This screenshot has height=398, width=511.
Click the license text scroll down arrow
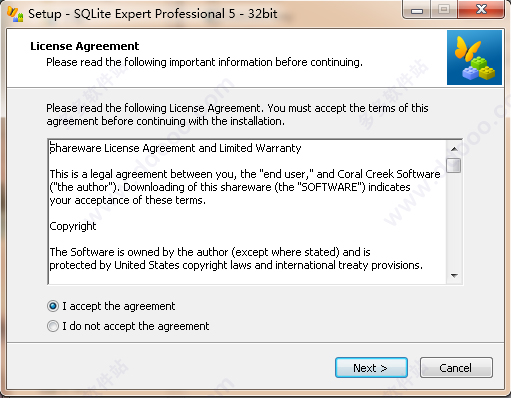(454, 276)
